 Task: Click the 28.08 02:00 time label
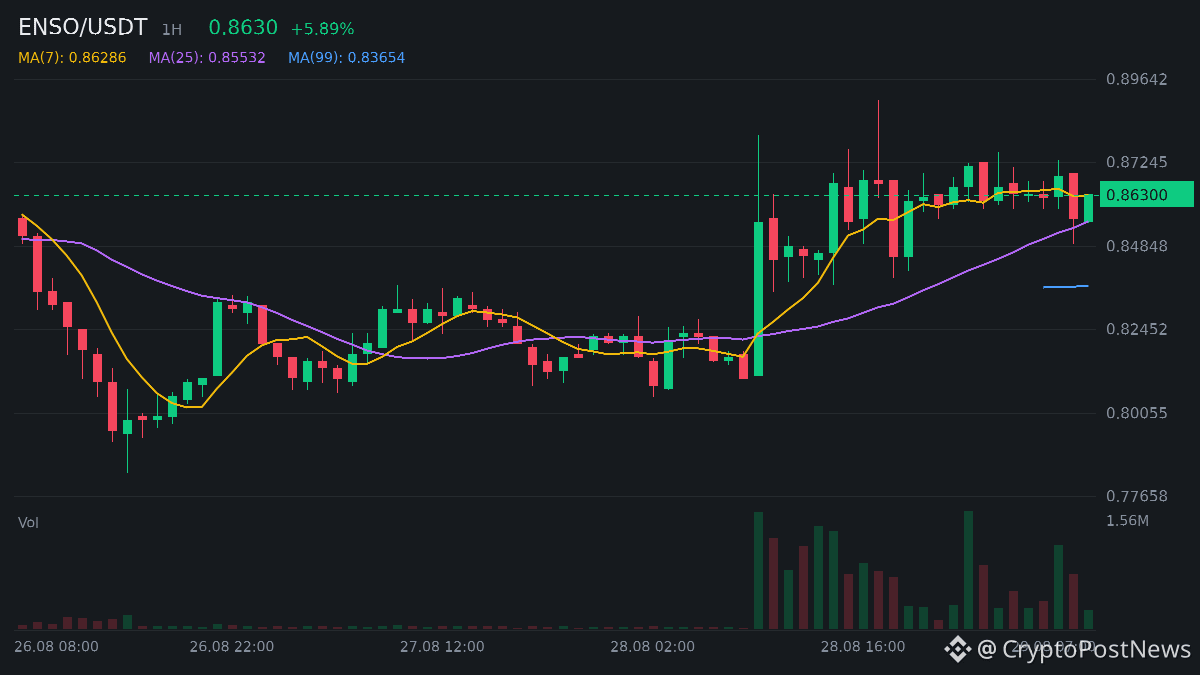point(652,647)
